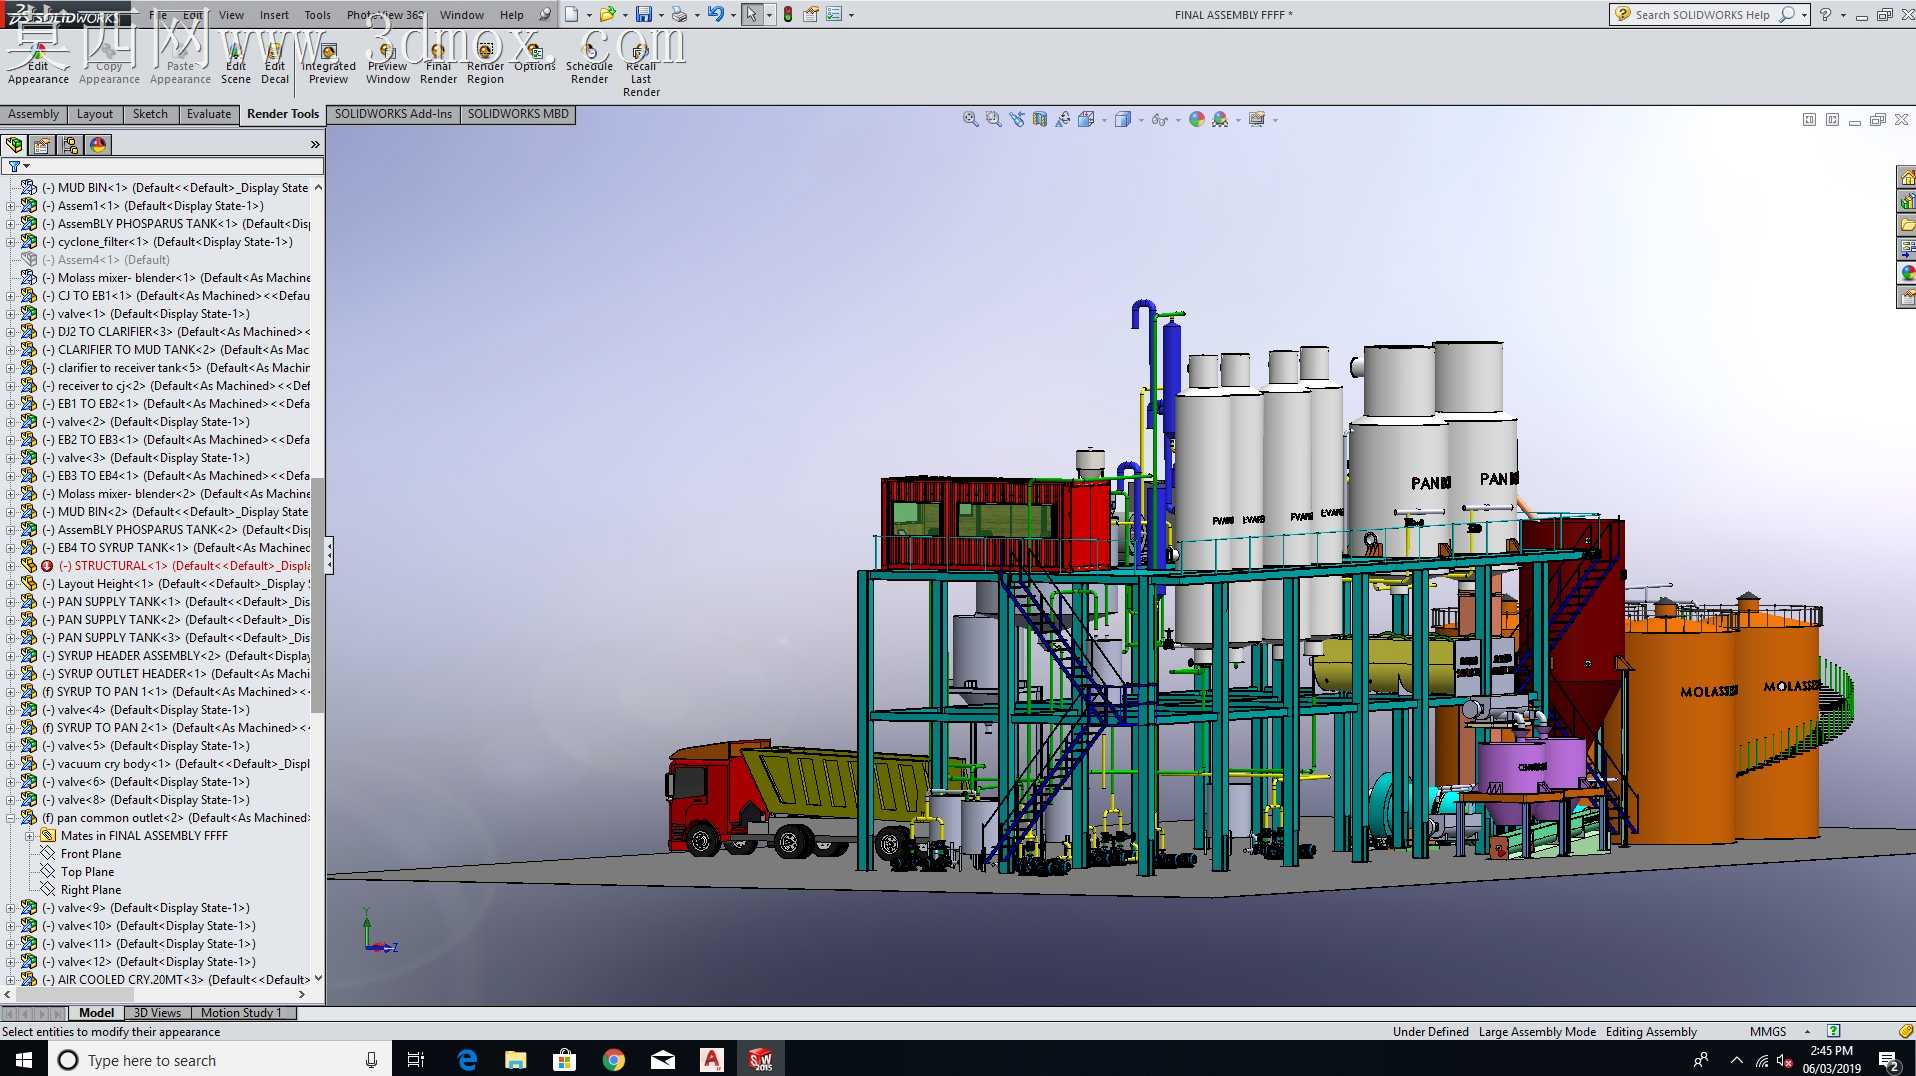The image size is (1916, 1076).
Task: Select the Motion Study 1 tab
Action: (241, 1013)
